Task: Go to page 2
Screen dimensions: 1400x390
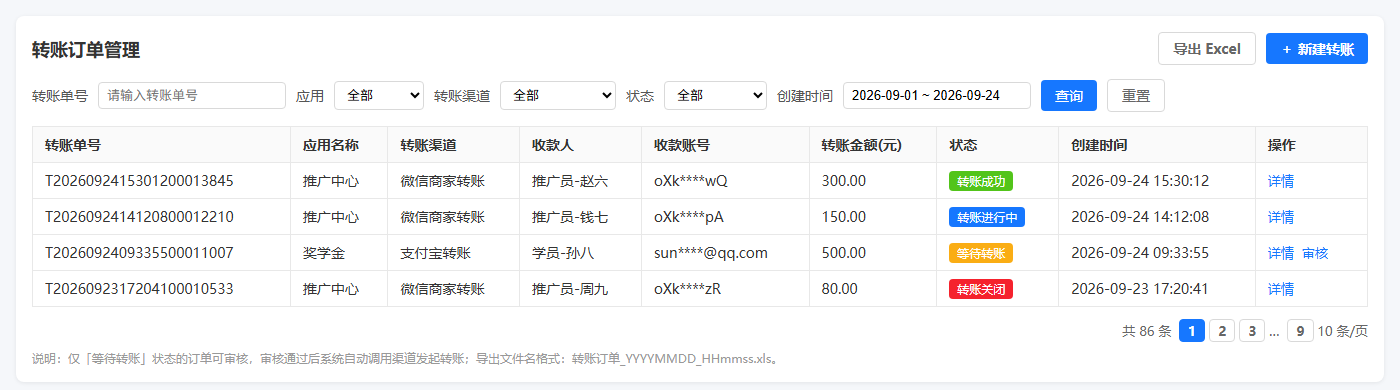Action: [x=1222, y=331]
